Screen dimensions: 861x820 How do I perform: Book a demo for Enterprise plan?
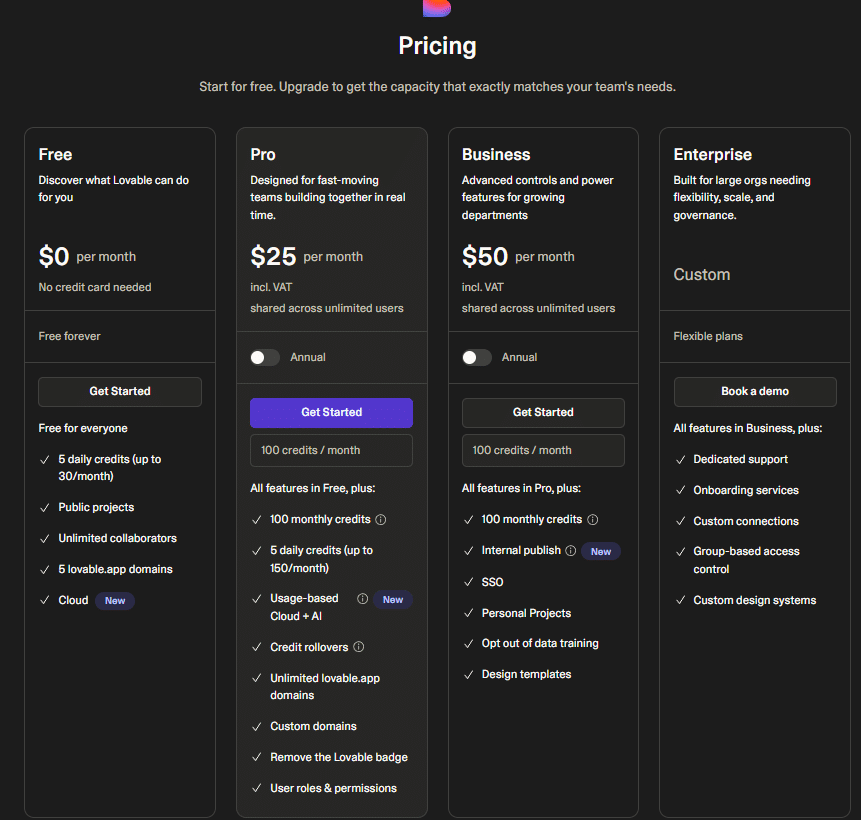point(755,391)
